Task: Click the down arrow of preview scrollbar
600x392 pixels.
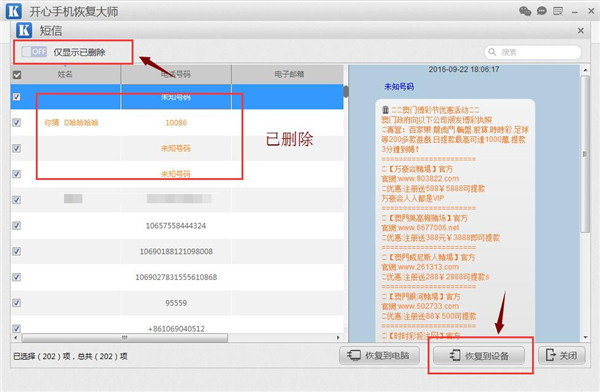Action: 585,337
